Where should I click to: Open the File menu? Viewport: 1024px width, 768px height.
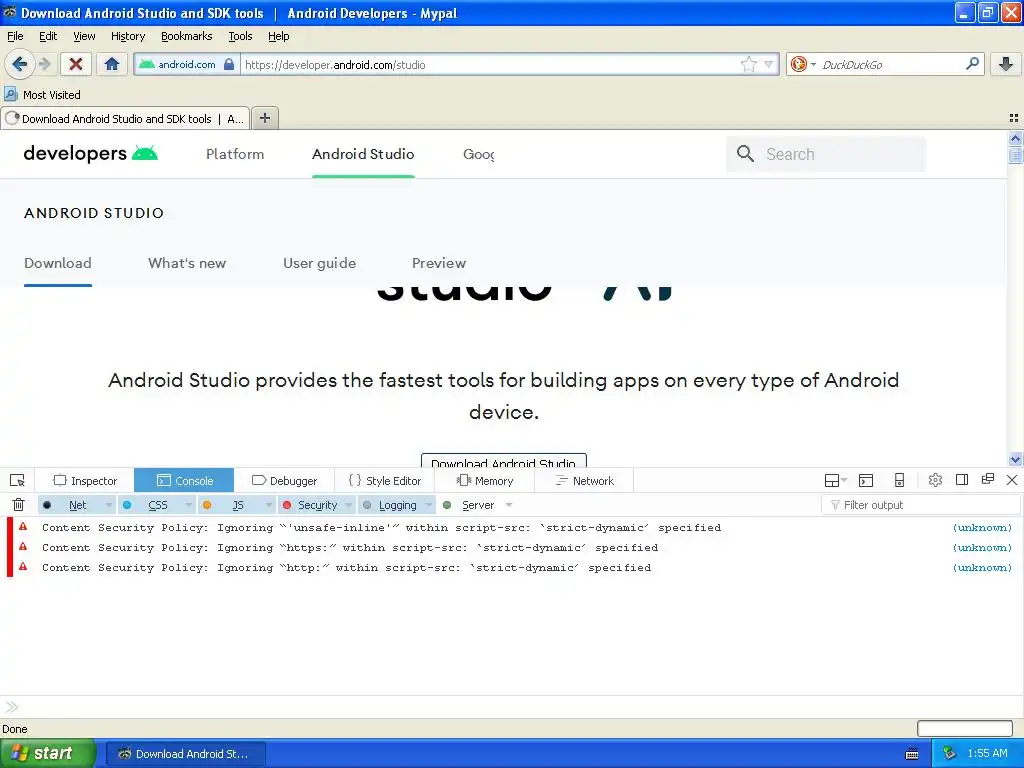pyautogui.click(x=15, y=36)
